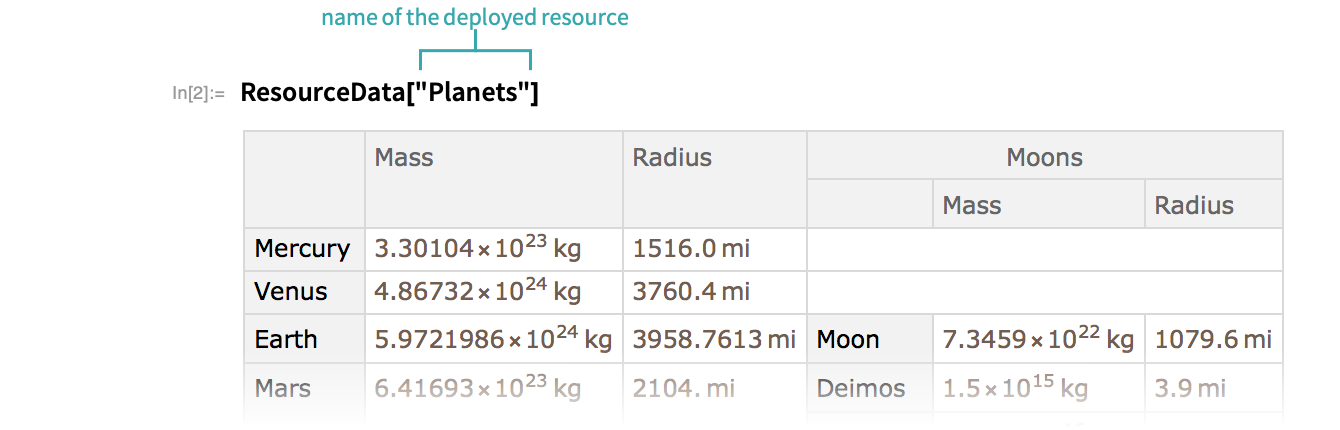Click the 'name of the deployed resource' annotation

click(x=474, y=18)
